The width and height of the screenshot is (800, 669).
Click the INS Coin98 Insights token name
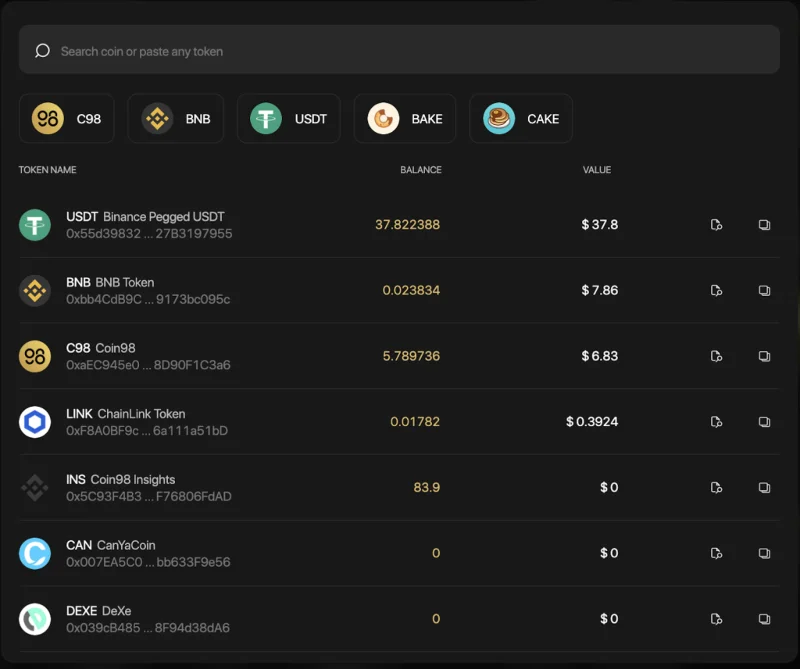pos(120,480)
